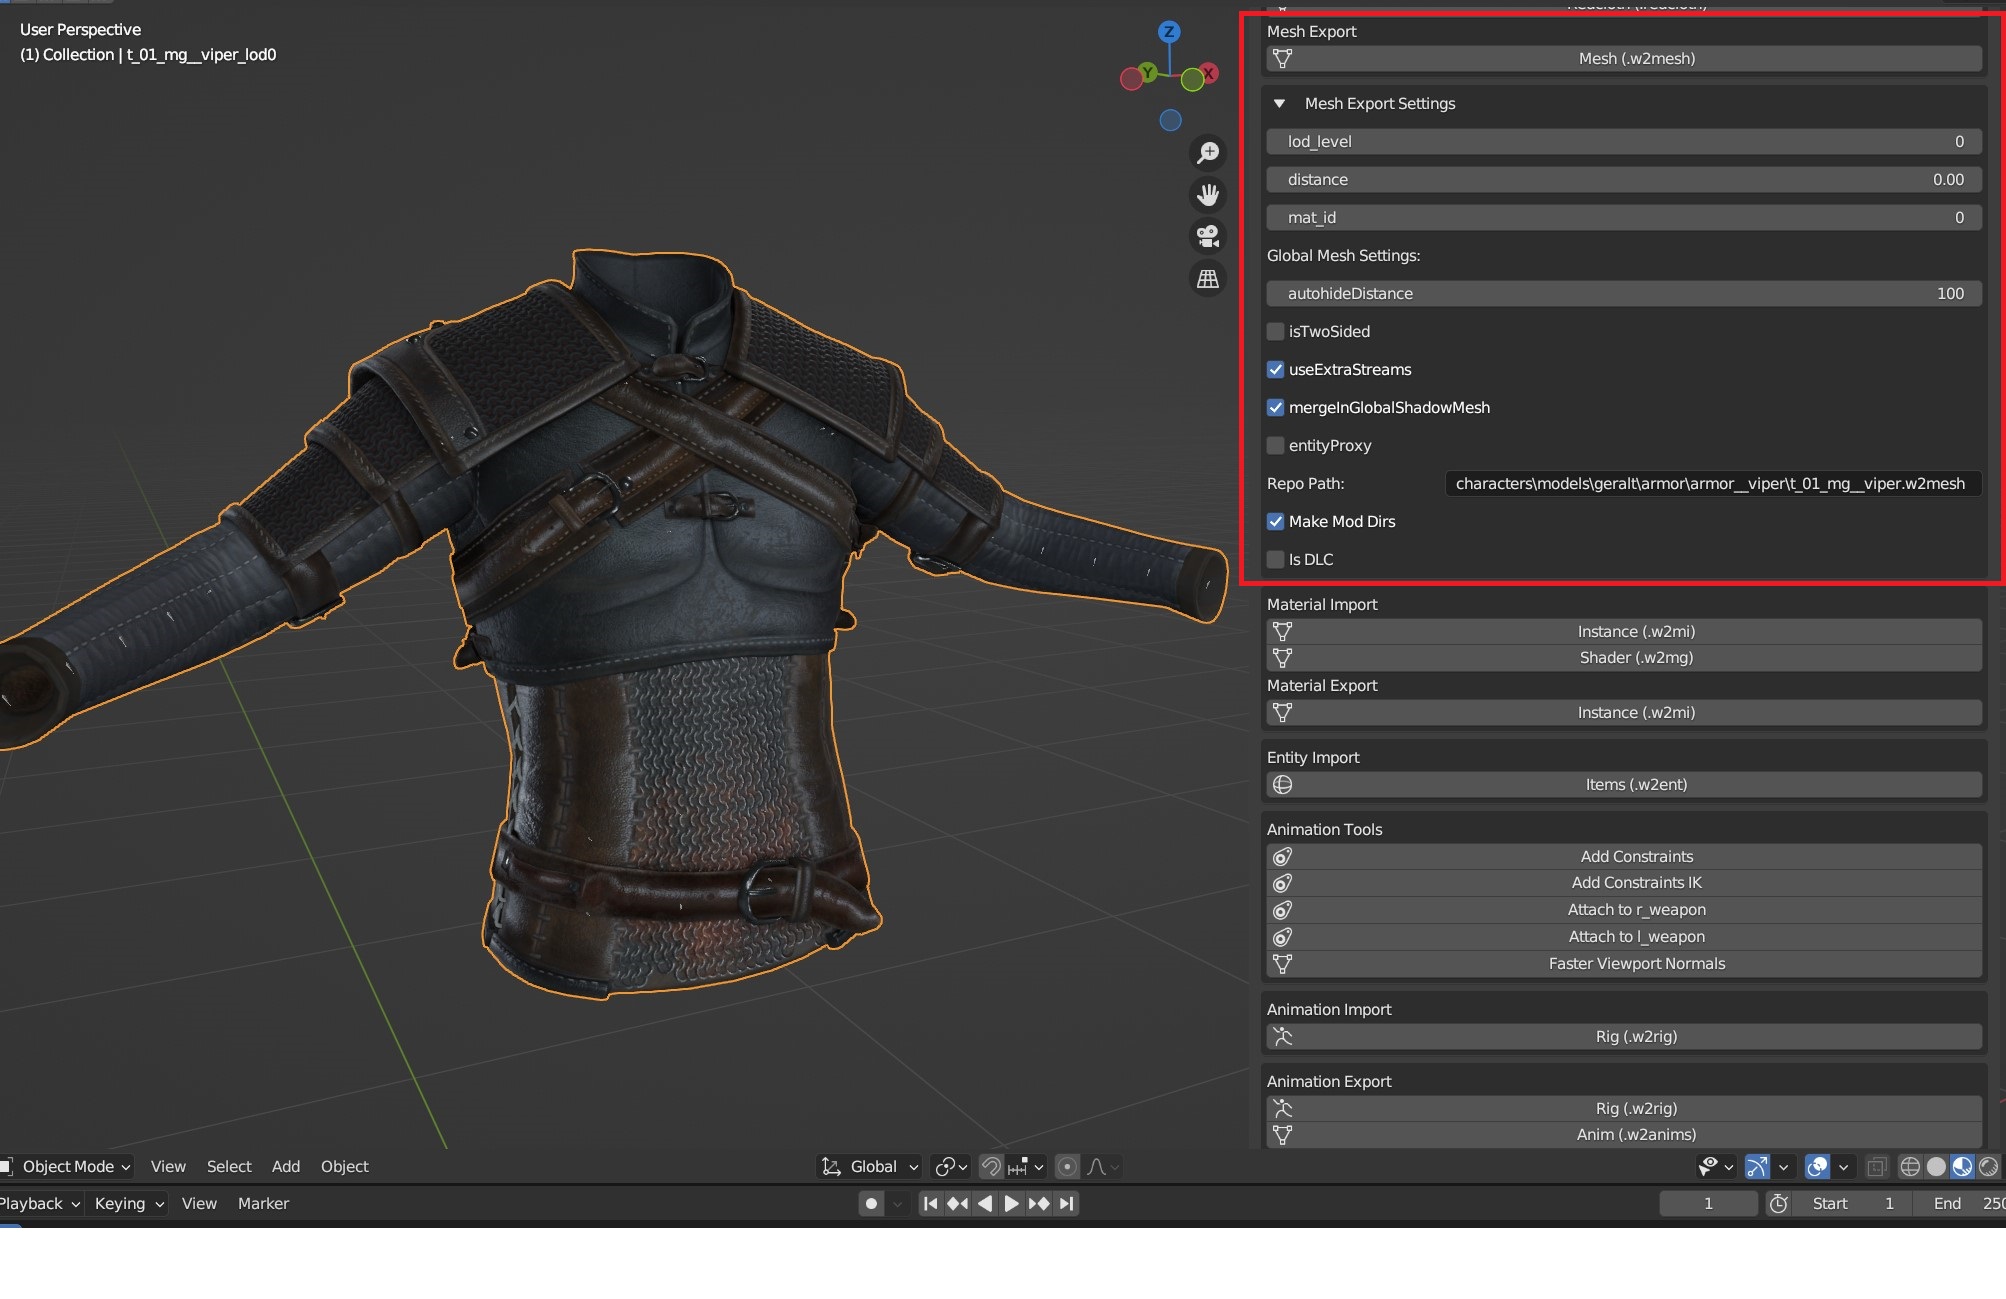Enable the entityProxy checkbox

tap(1275, 446)
